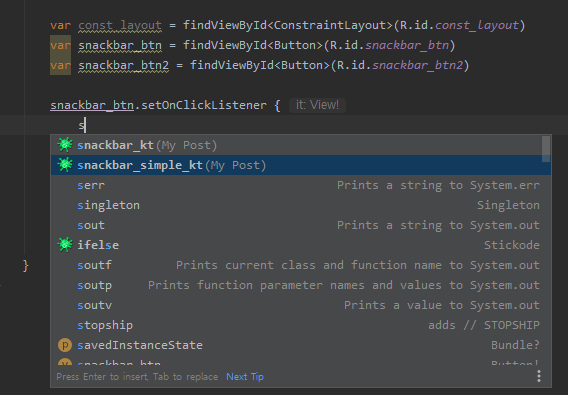This screenshot has width=568, height=395.
Task: Click the closing brace at the editor's left
Action: pos(25,266)
